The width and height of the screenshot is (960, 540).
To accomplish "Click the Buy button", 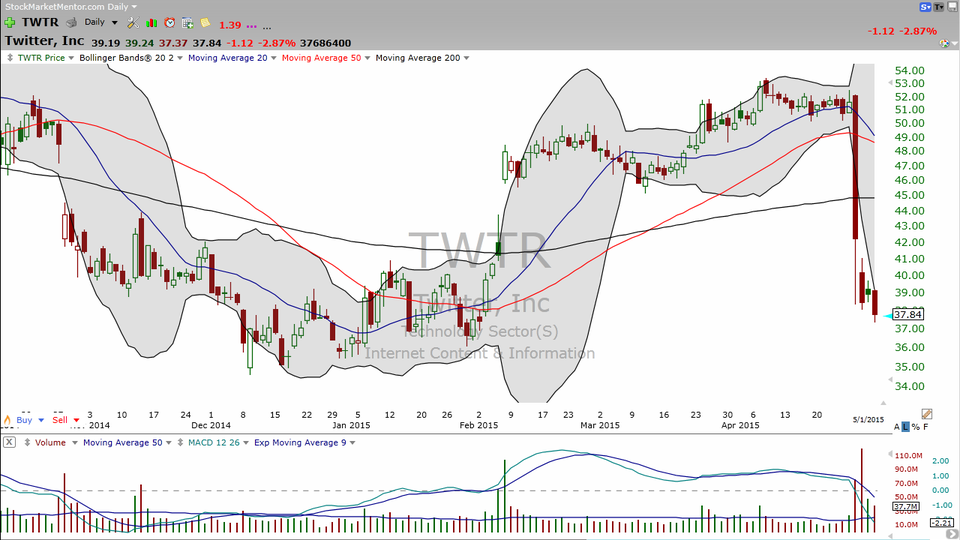I will tap(24, 420).
